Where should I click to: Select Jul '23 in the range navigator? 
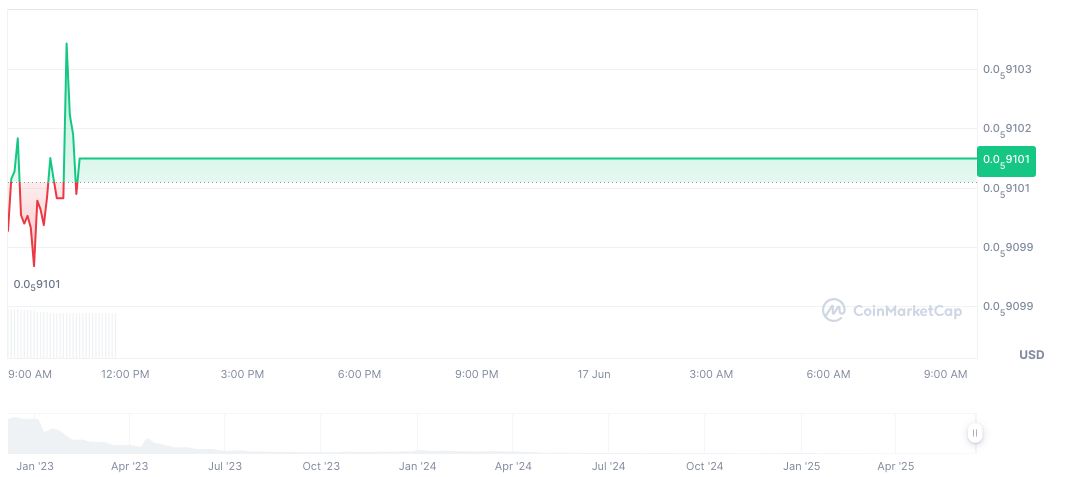click(225, 466)
